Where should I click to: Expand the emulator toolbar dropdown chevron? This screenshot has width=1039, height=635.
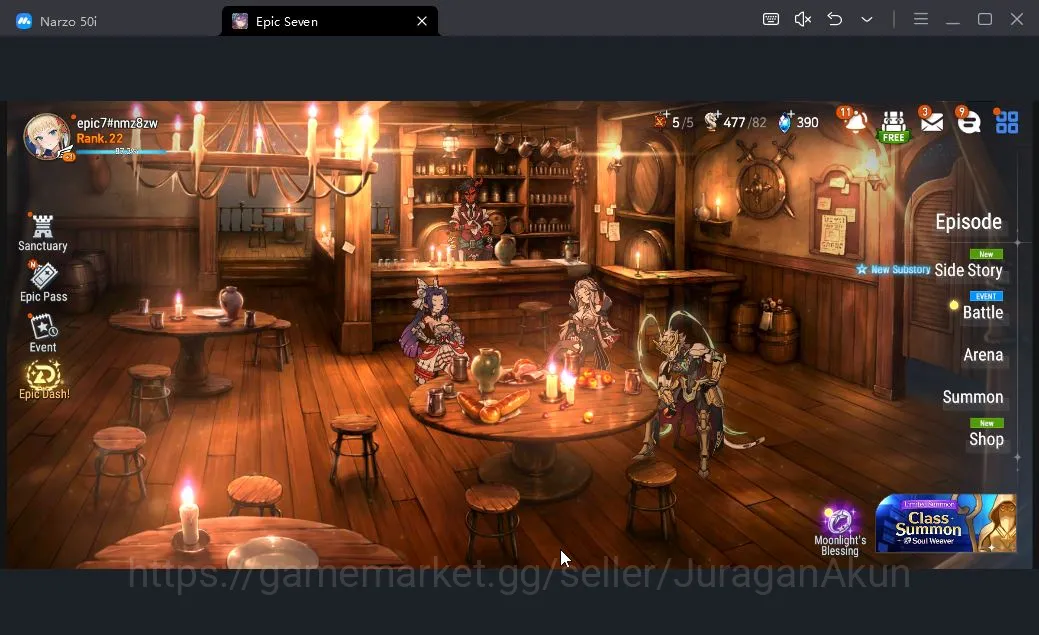pos(867,19)
